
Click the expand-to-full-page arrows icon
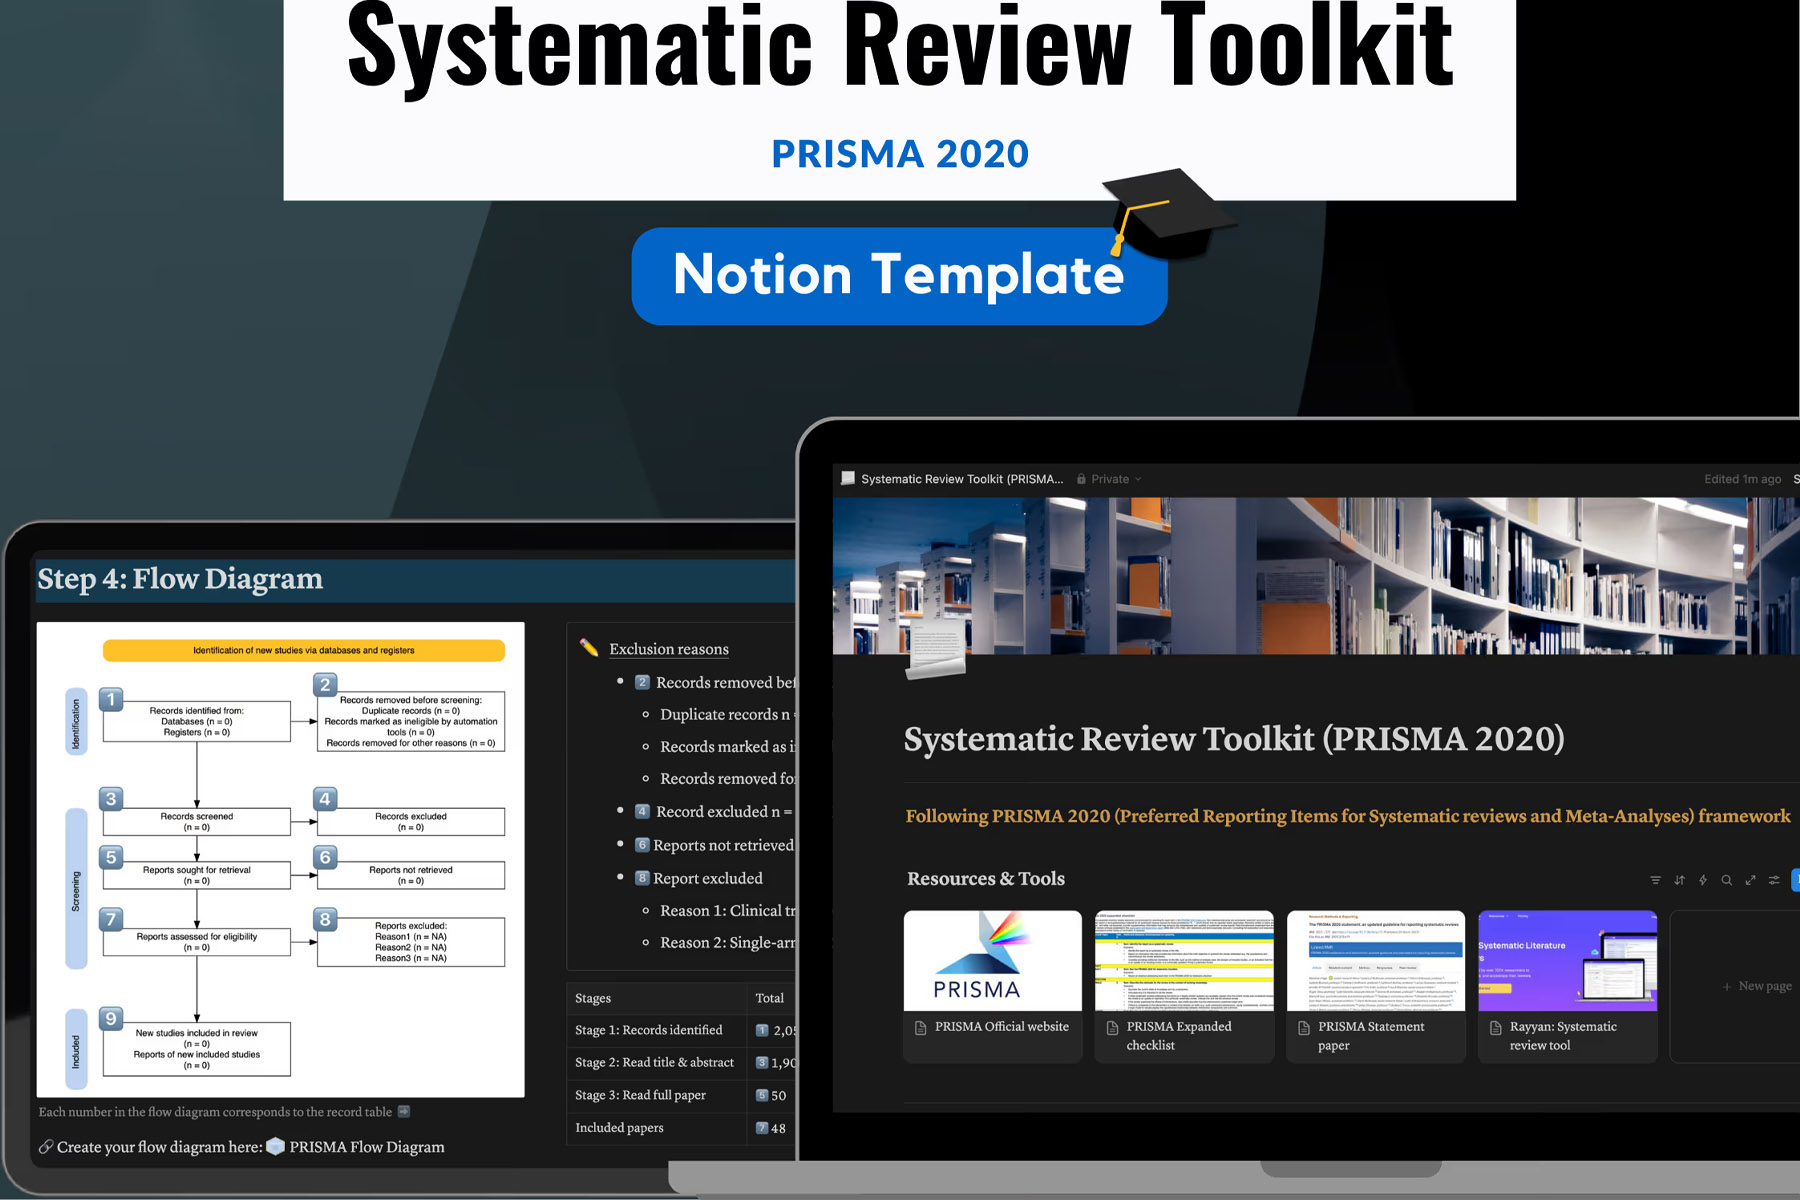(x=1750, y=880)
